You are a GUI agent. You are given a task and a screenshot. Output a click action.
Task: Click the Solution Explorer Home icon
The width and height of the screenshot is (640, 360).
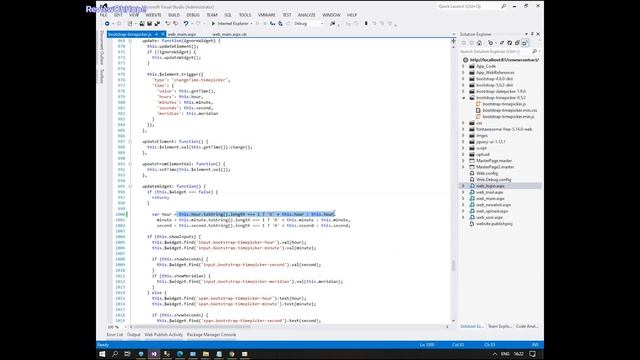click(x=479, y=43)
